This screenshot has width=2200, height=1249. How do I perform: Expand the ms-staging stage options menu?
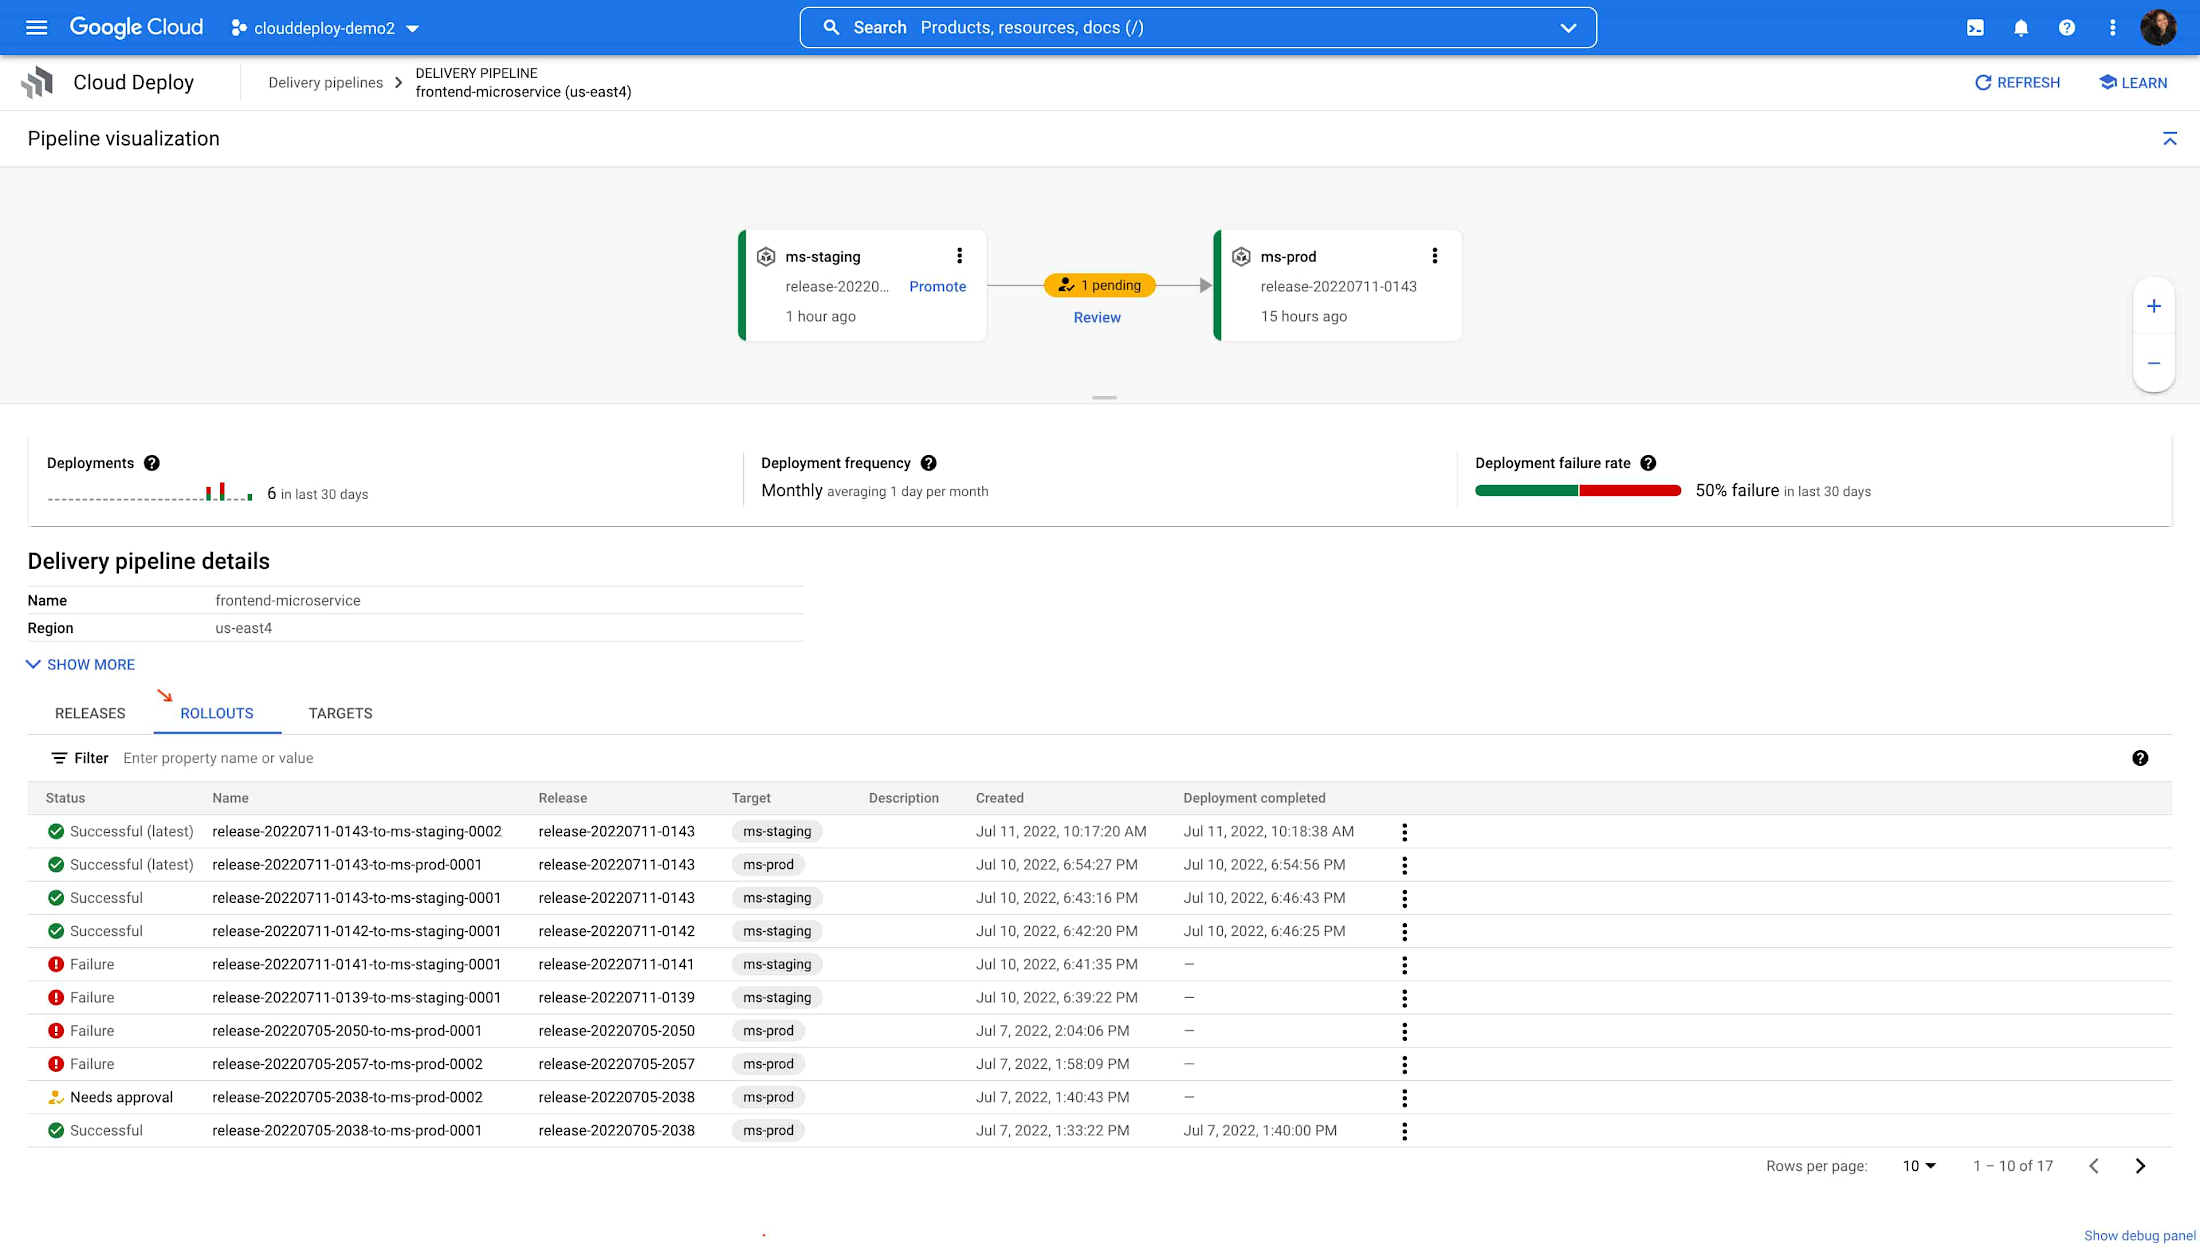click(x=959, y=254)
